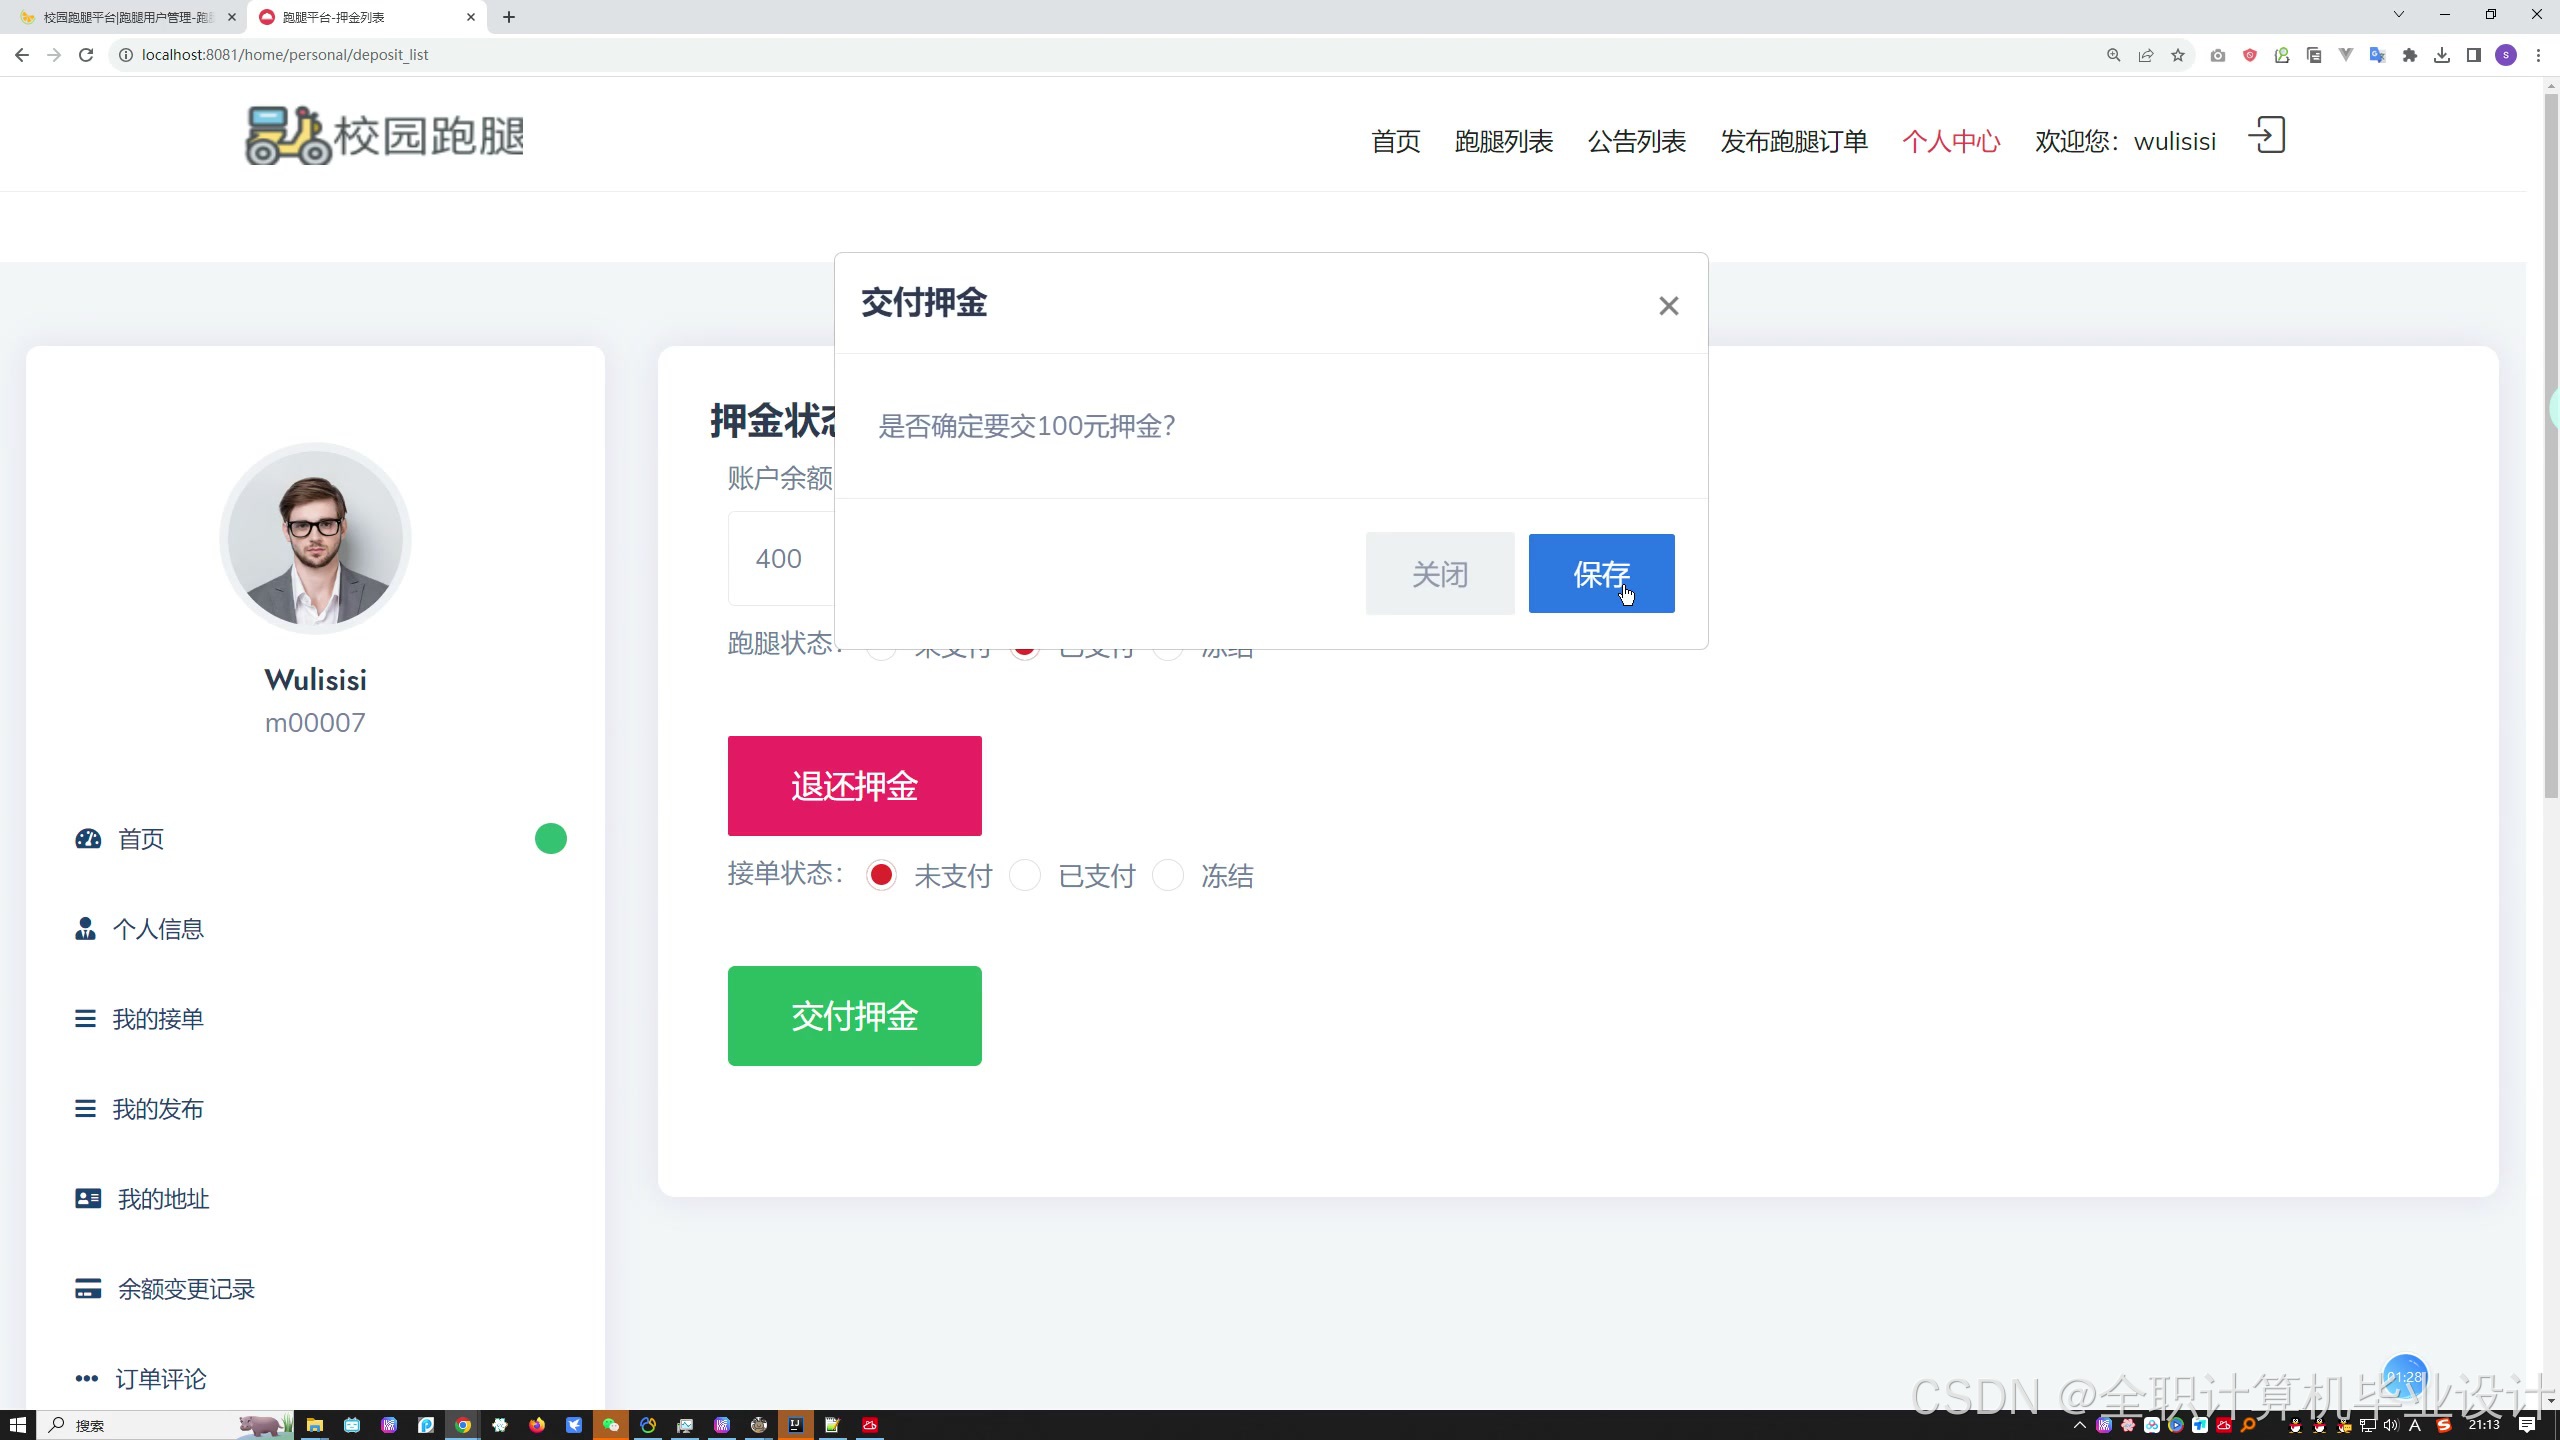Open the browser tab list chevron
The width and height of the screenshot is (2560, 1440).
2398,15
